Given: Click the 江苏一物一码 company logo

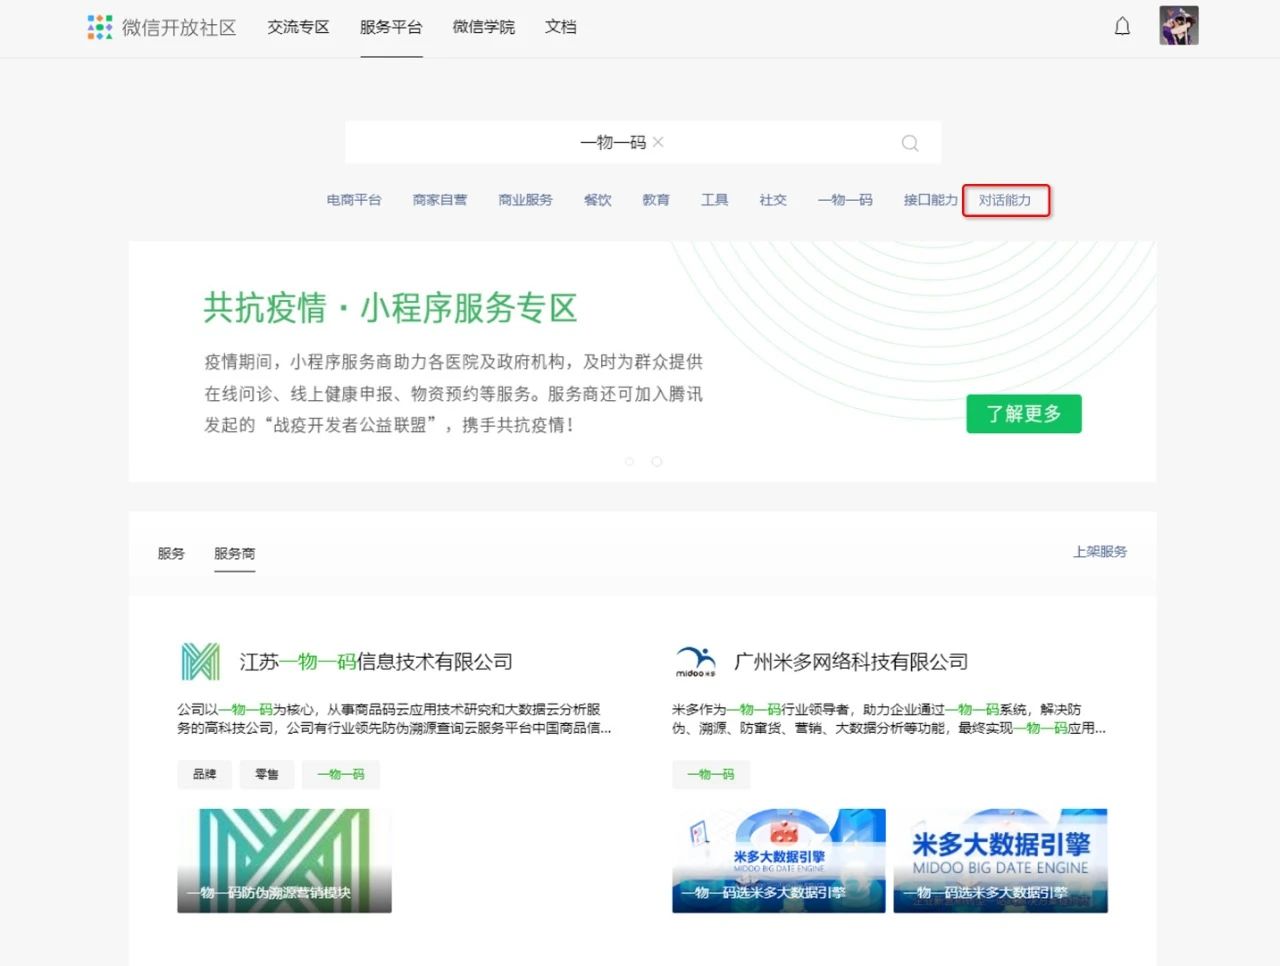Looking at the screenshot, I should [201, 661].
